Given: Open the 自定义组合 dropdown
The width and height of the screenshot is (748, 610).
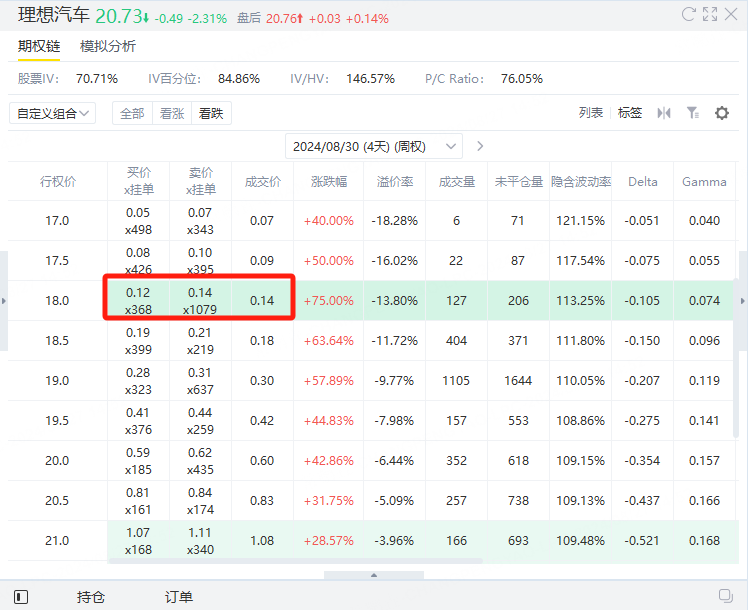Looking at the screenshot, I should coord(52,114).
